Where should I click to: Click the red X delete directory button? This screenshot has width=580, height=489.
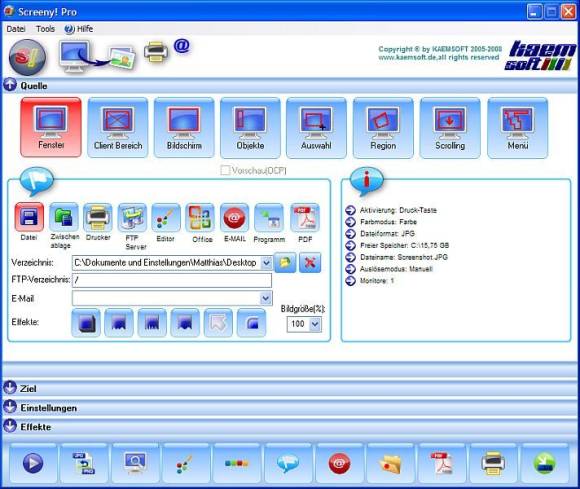(310, 263)
